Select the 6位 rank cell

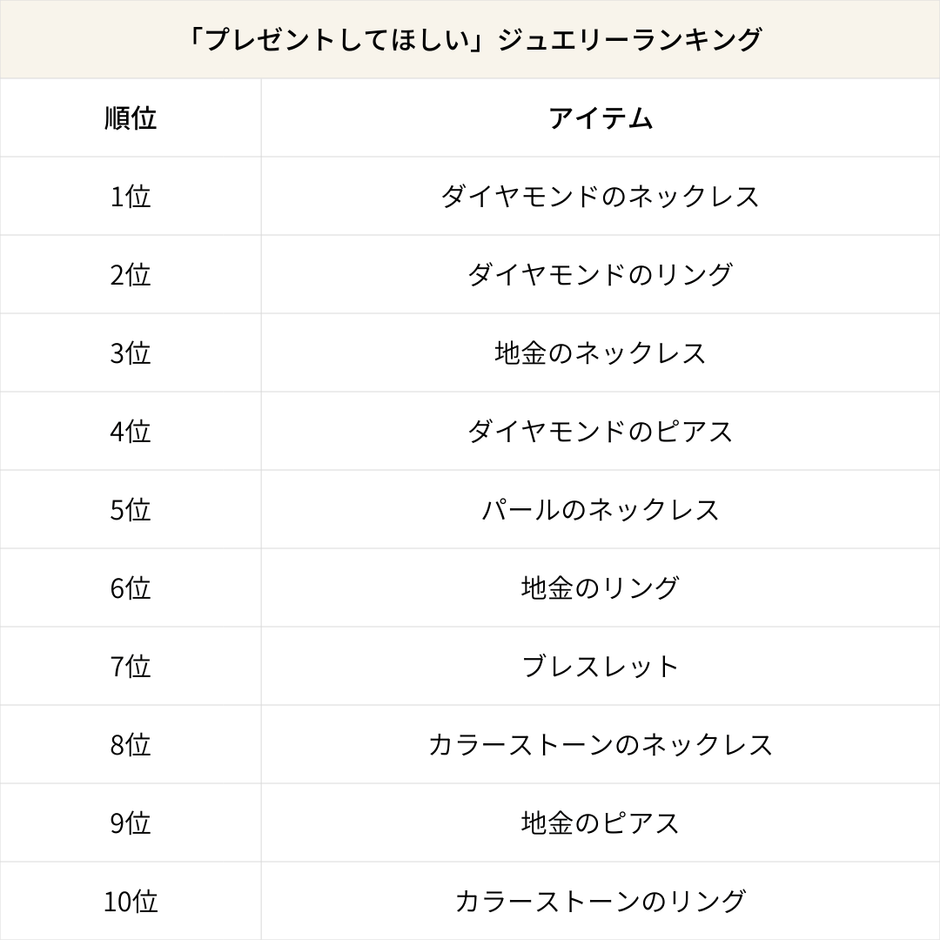coord(131,588)
